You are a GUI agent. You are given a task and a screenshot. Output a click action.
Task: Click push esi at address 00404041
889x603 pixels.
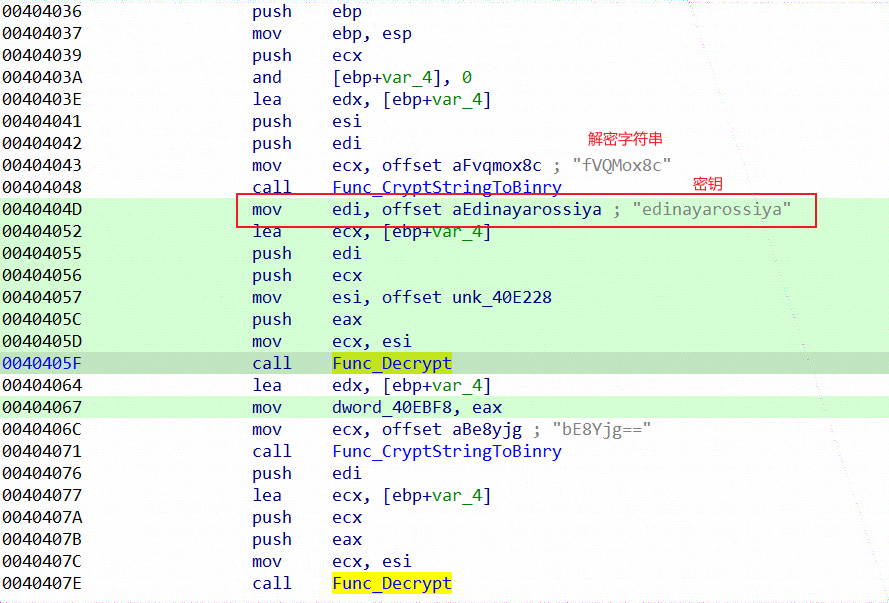[x=307, y=122]
